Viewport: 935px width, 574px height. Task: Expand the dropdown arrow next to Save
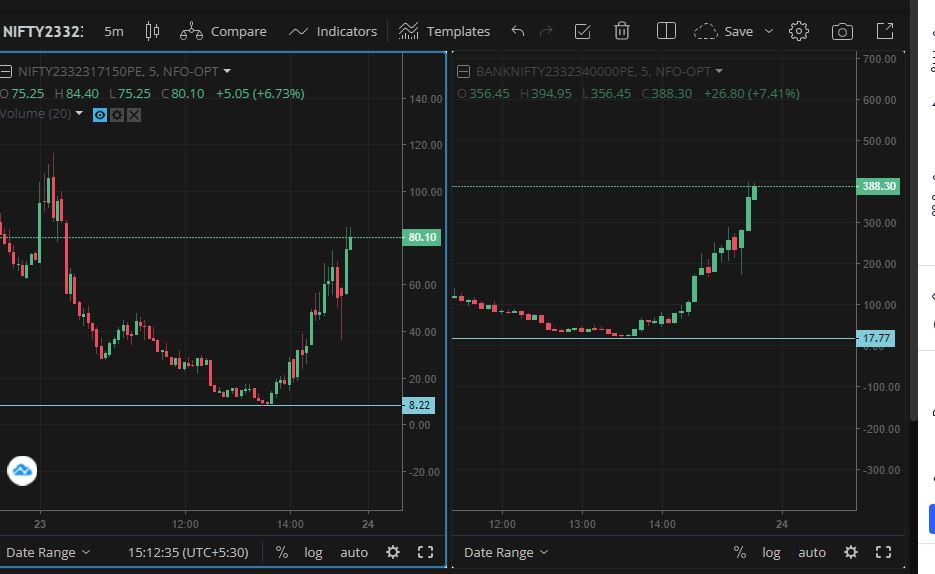(x=769, y=31)
